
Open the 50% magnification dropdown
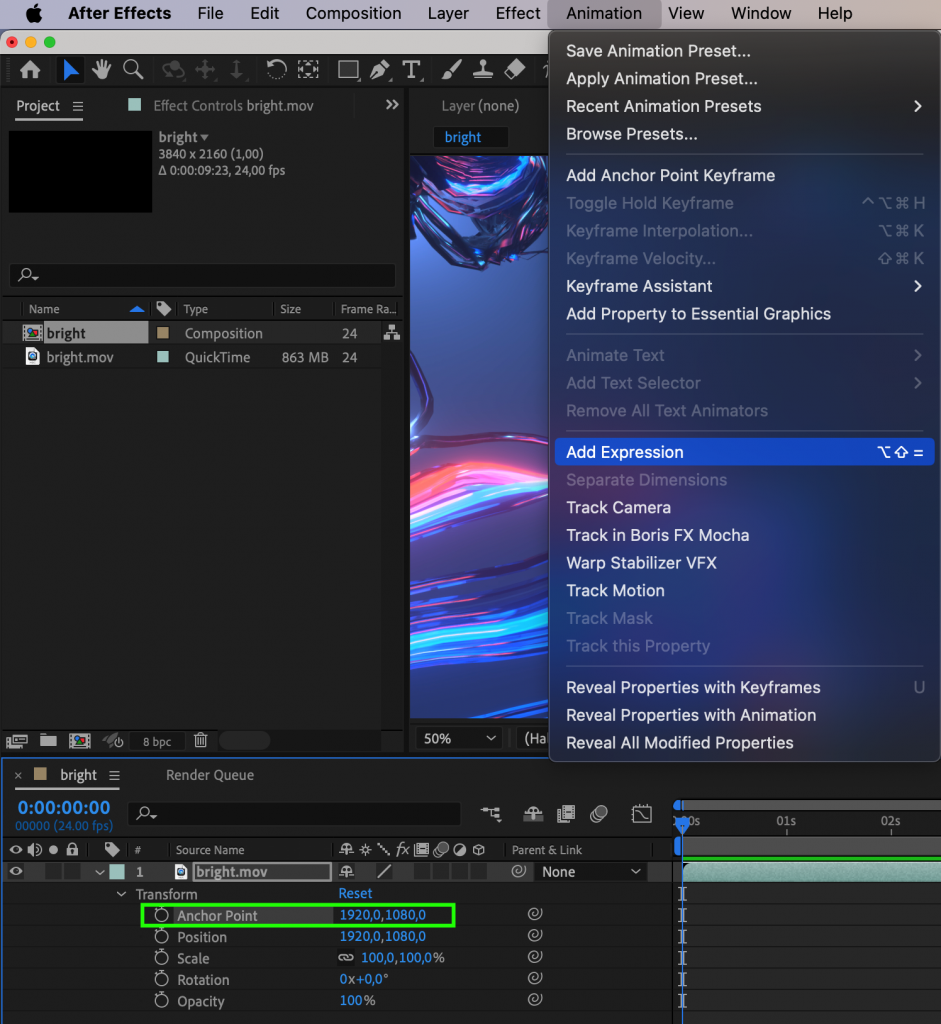click(x=456, y=737)
